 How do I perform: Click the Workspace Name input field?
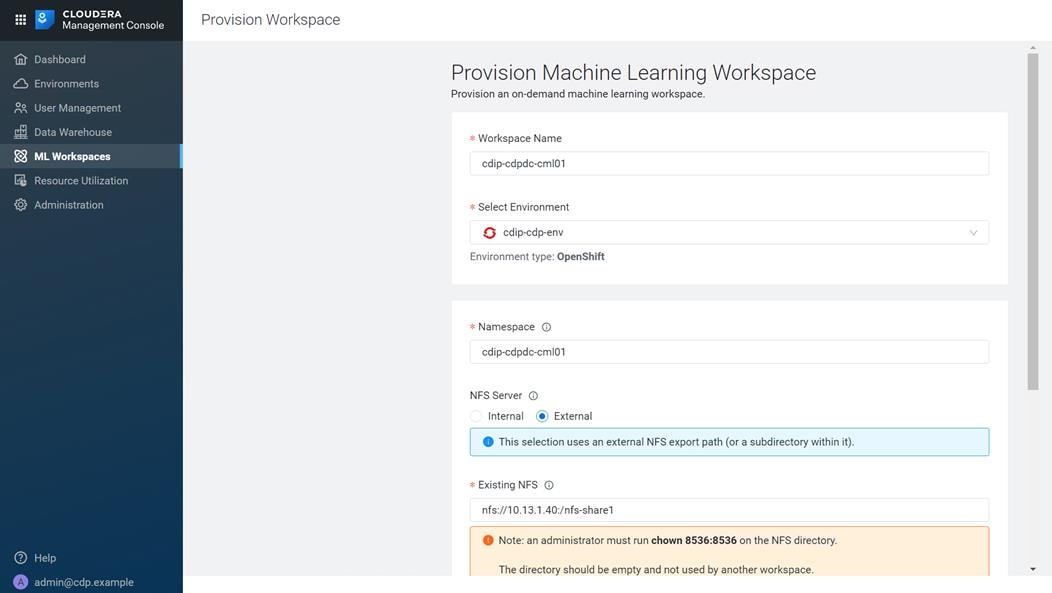729,163
